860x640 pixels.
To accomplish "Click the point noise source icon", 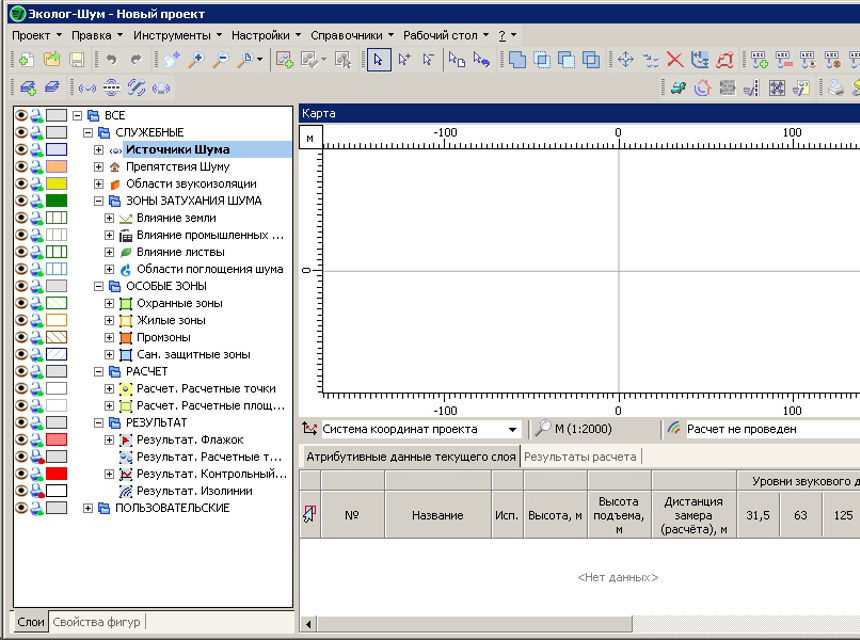I will pos(87,88).
